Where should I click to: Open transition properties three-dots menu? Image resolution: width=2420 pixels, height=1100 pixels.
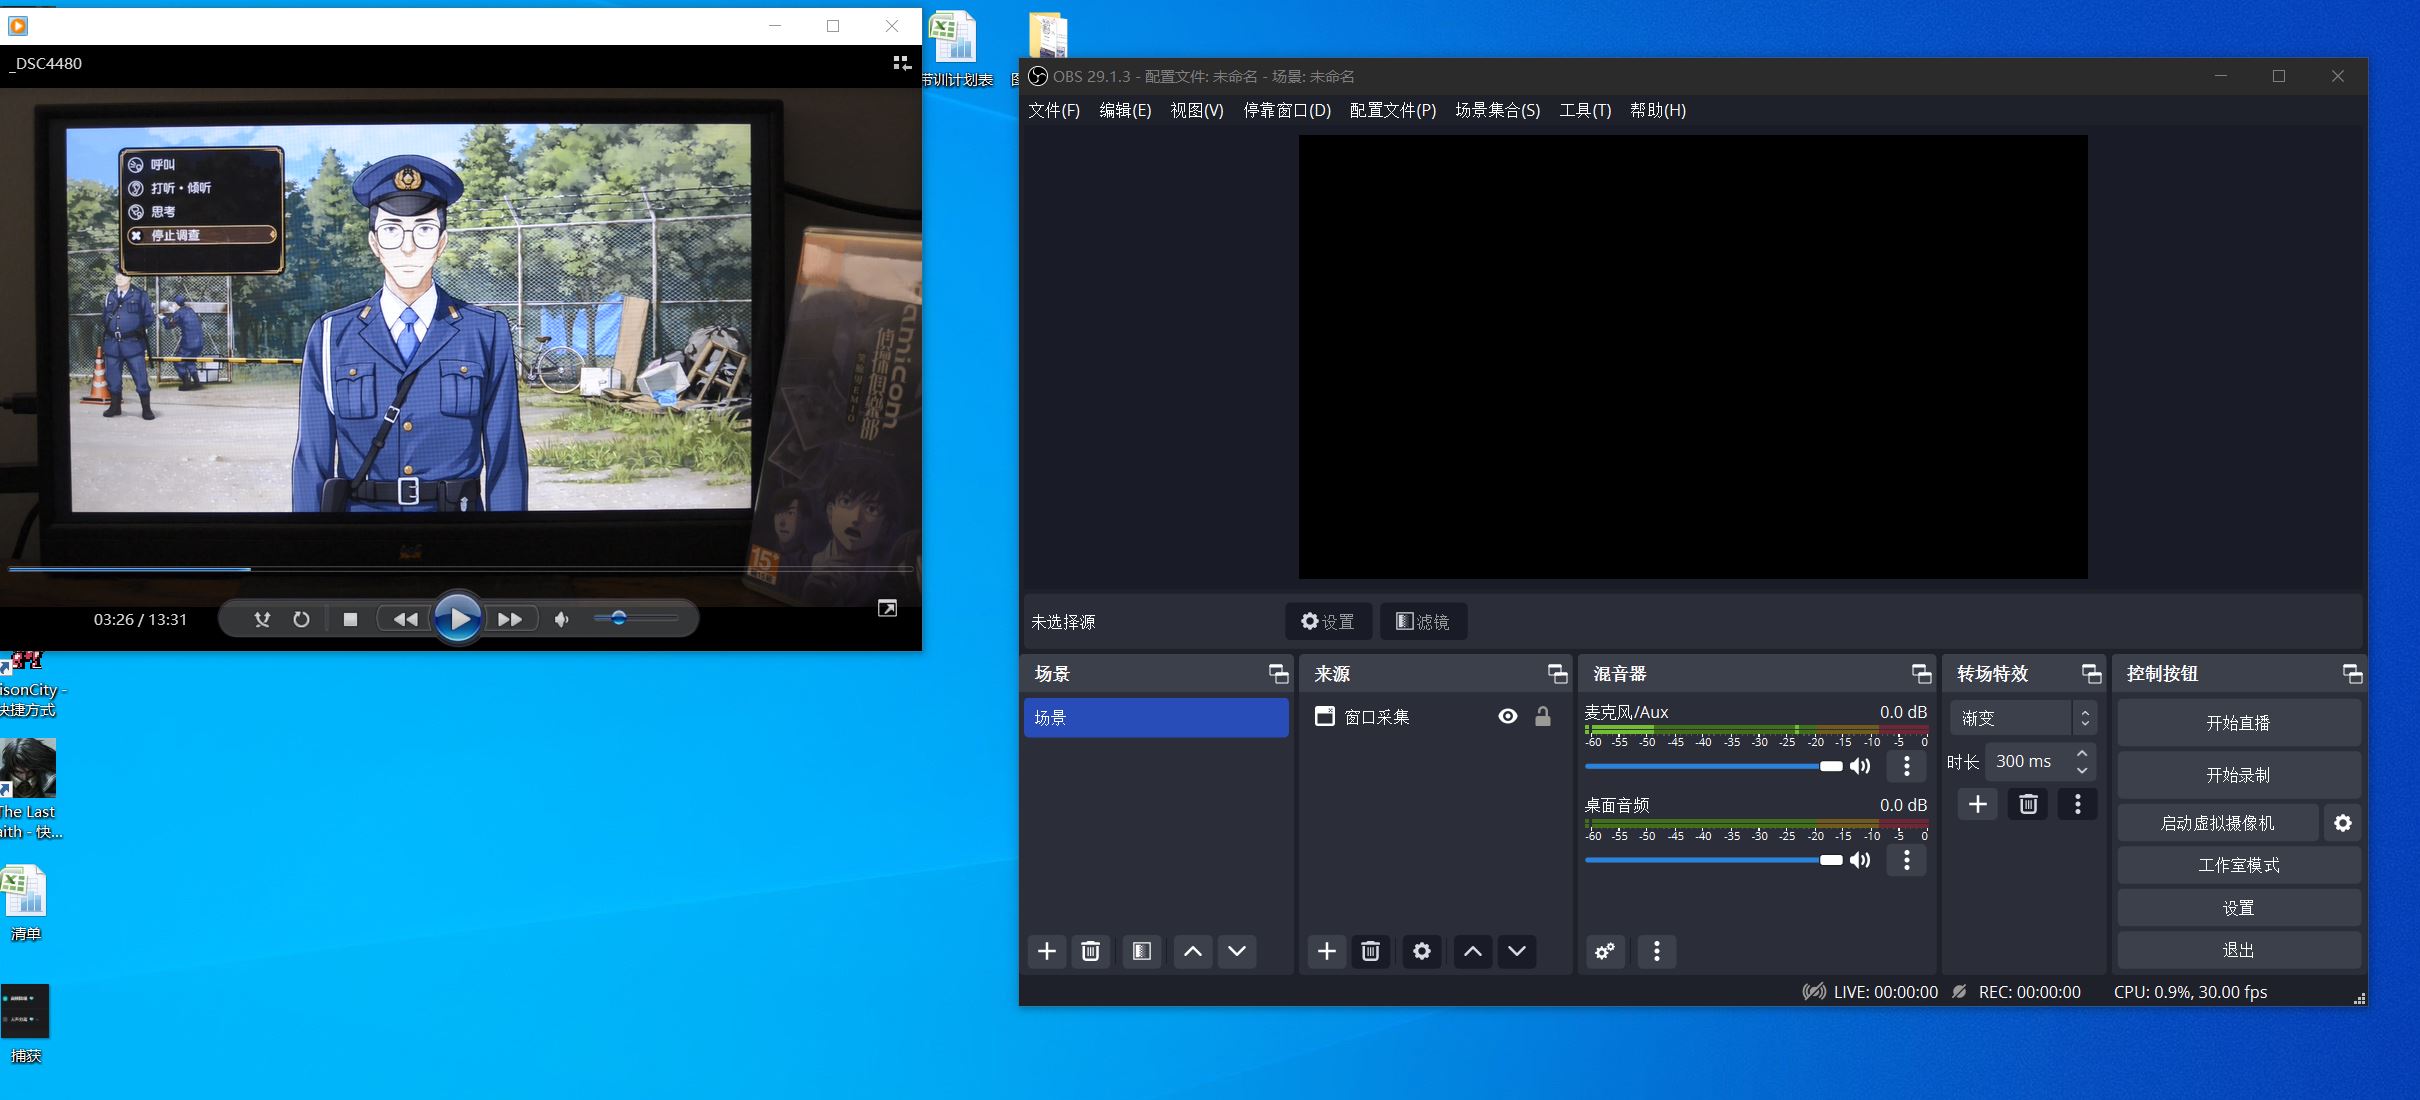tap(2078, 804)
